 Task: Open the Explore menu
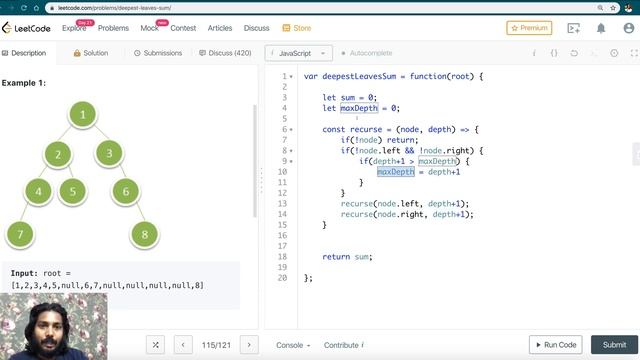pos(74,28)
